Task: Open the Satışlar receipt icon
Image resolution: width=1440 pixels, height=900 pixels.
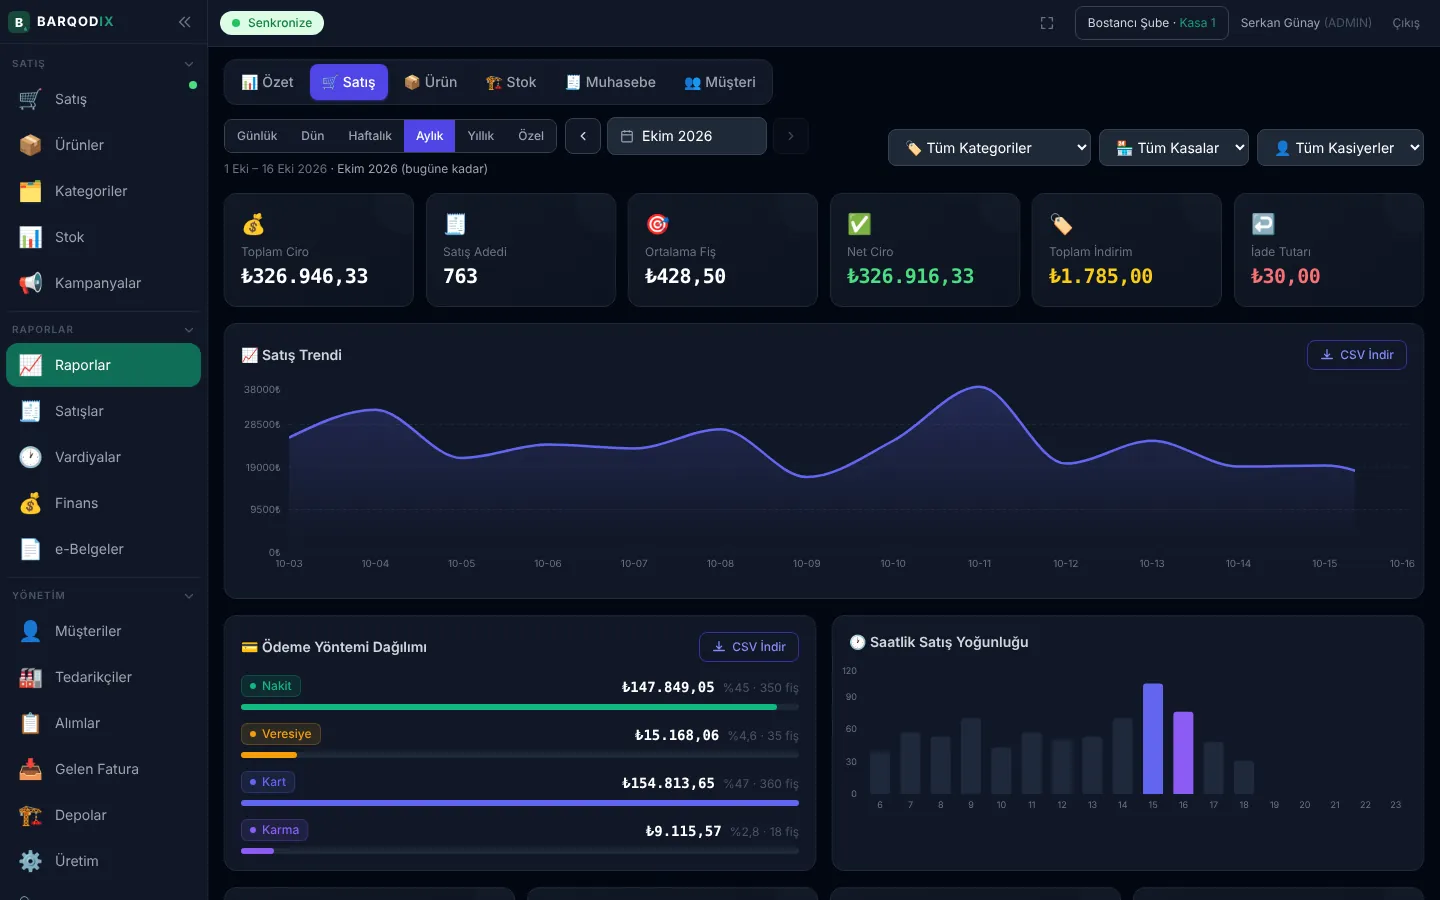Action: (31, 411)
